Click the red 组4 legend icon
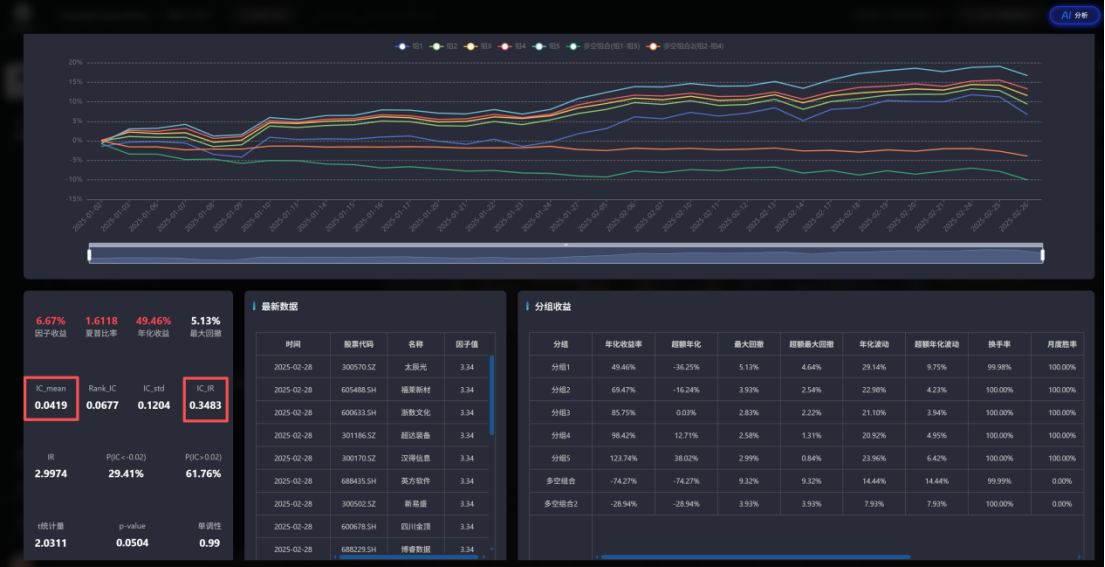 point(506,46)
